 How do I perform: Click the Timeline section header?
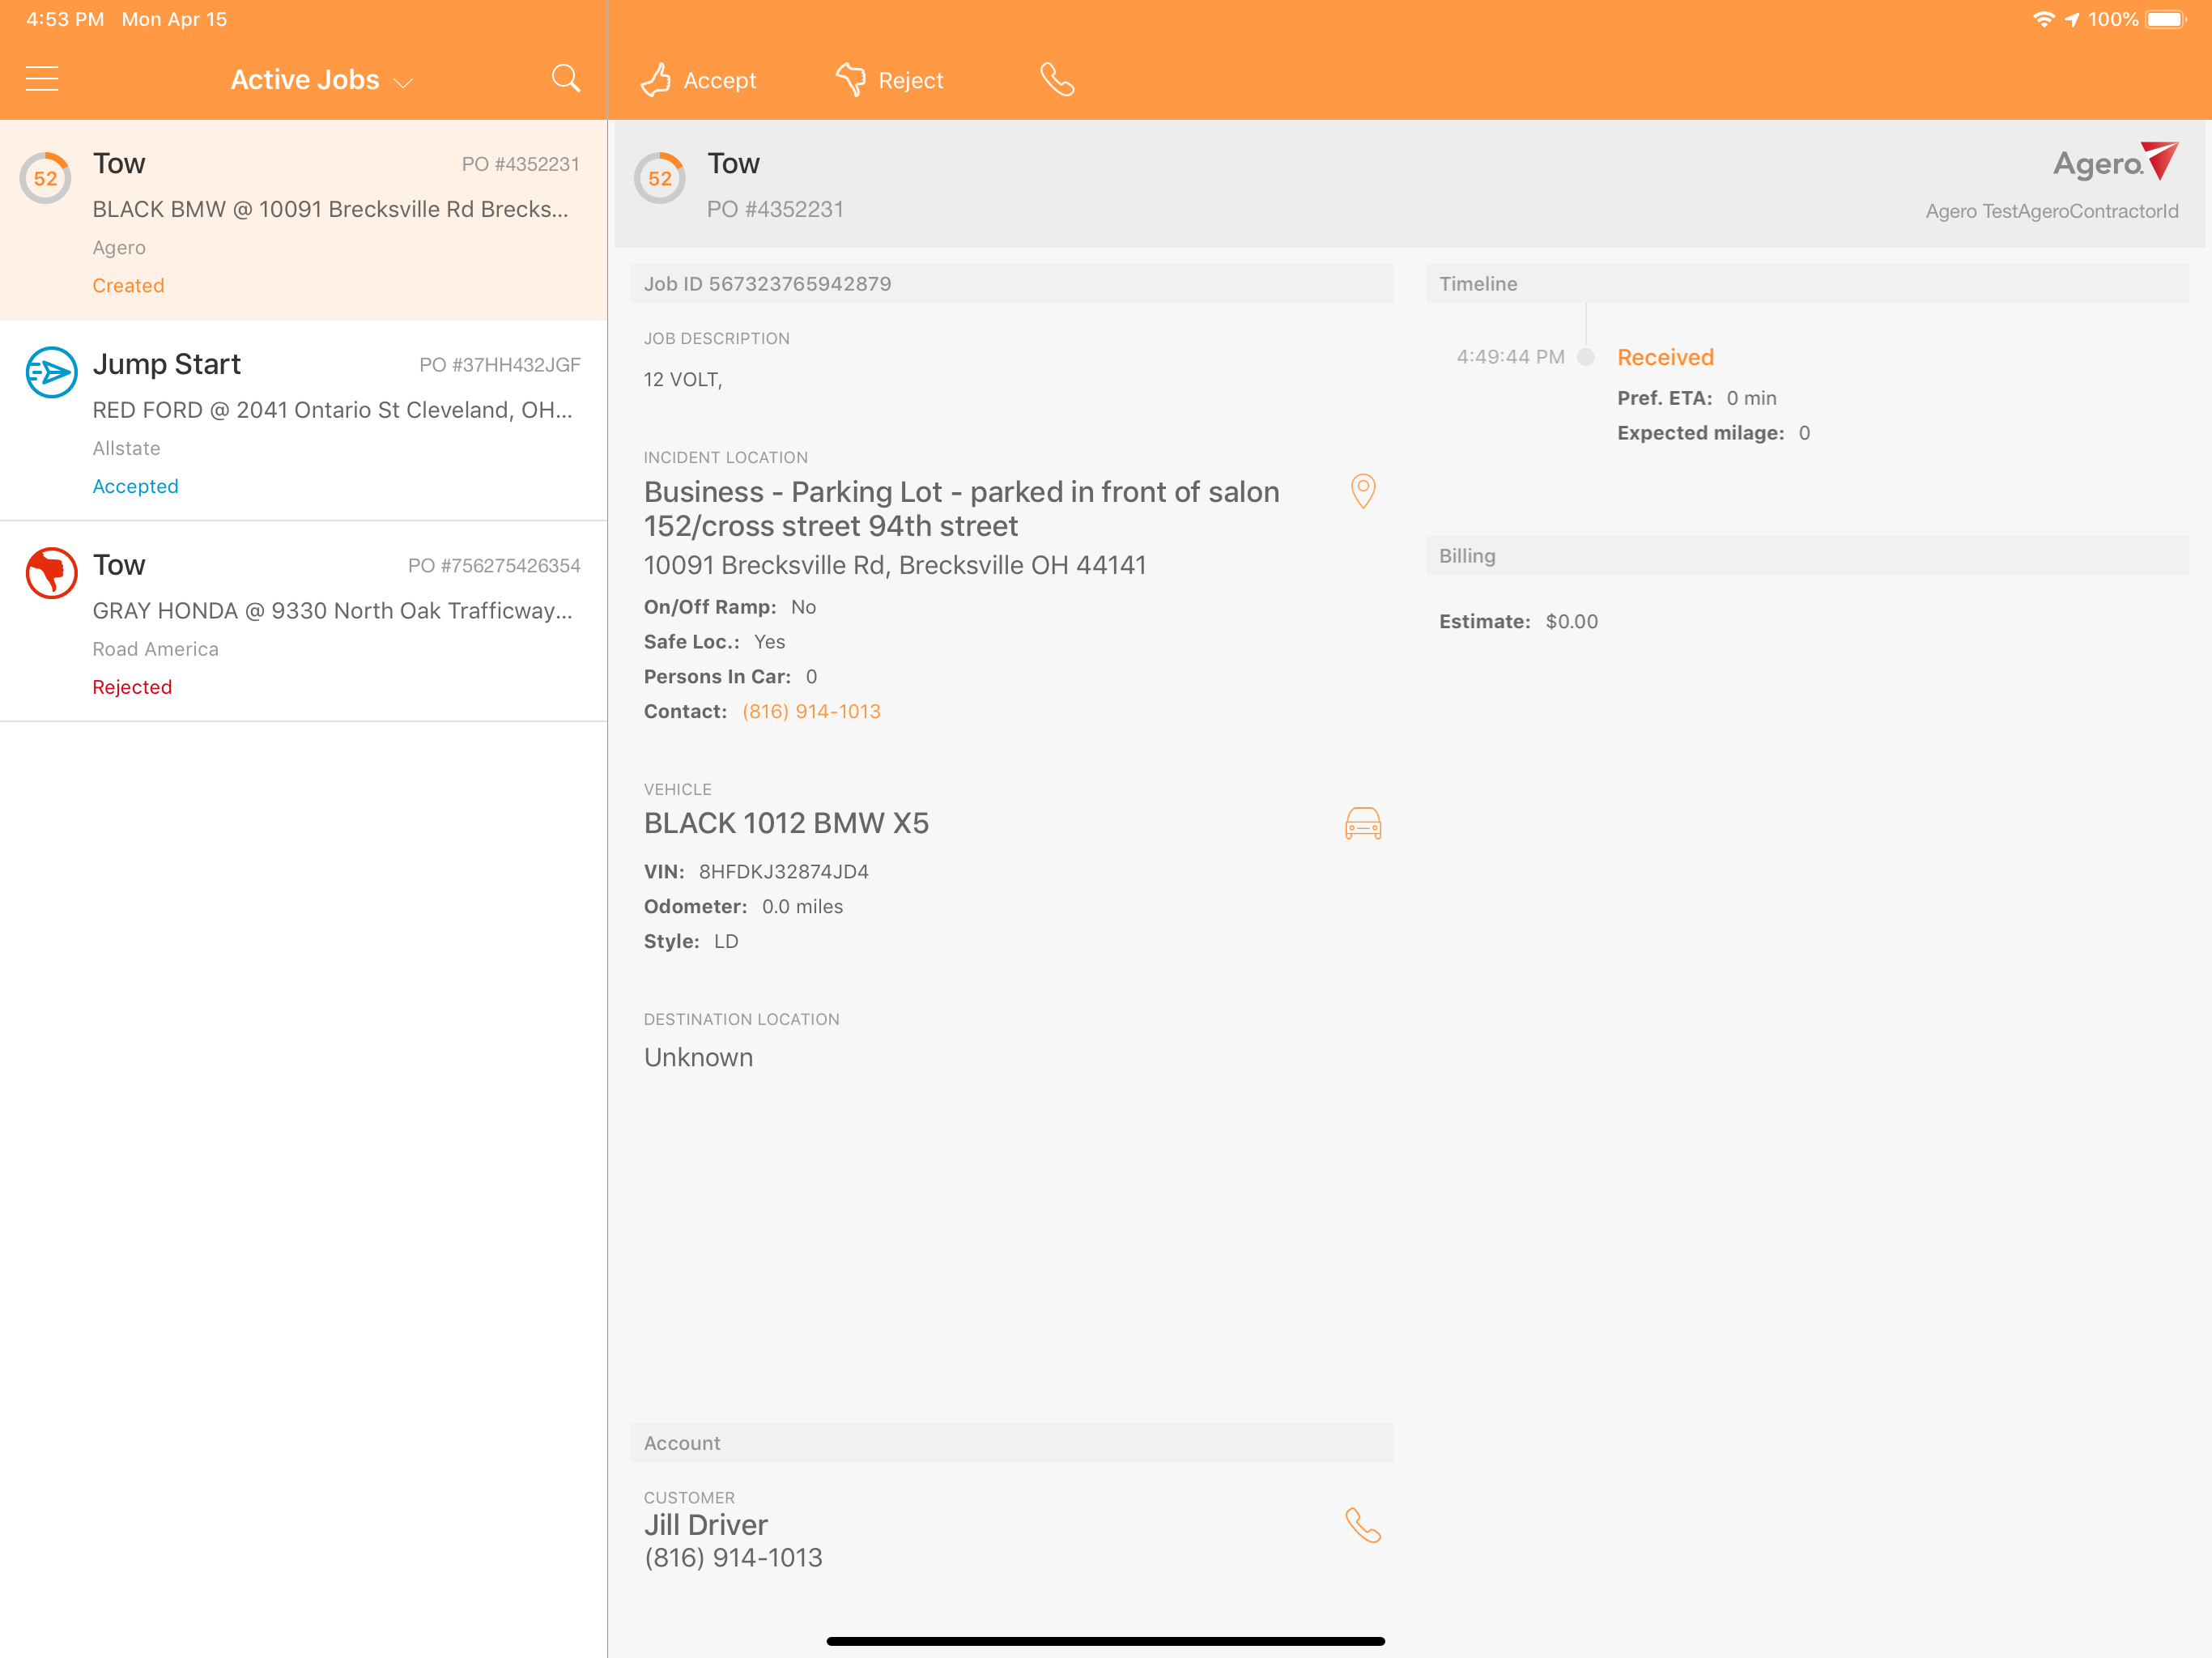click(1807, 284)
